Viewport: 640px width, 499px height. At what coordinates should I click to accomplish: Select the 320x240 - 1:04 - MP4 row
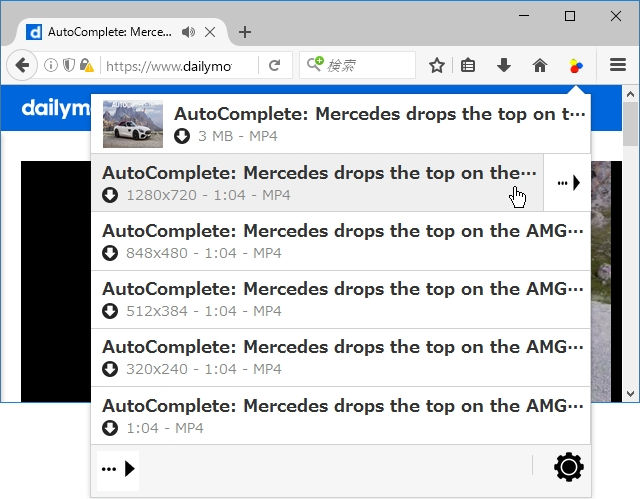[x=341, y=357]
